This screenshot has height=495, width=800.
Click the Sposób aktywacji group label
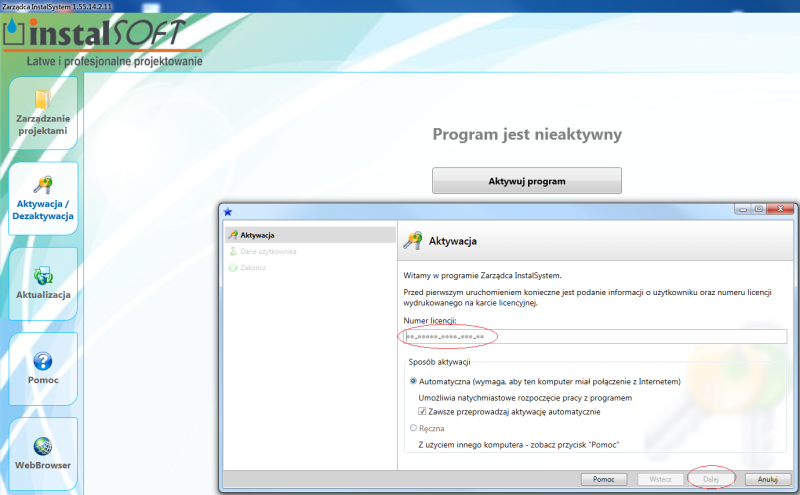(439, 362)
